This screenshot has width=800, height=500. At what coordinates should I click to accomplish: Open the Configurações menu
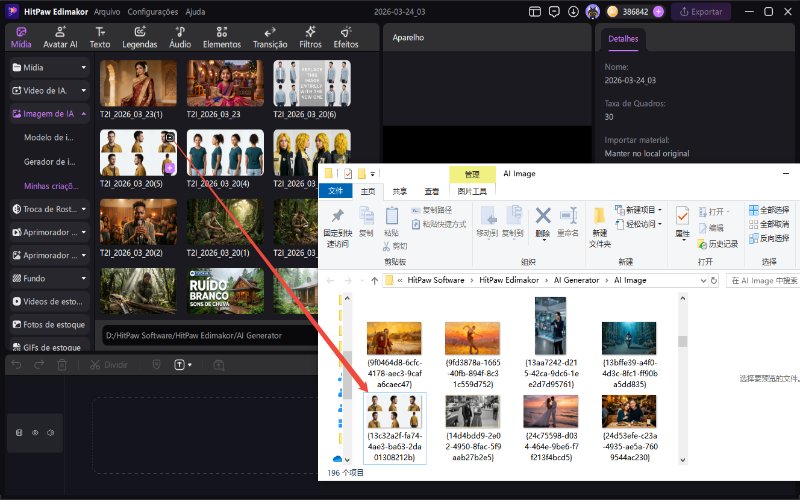pyautogui.click(x=153, y=12)
